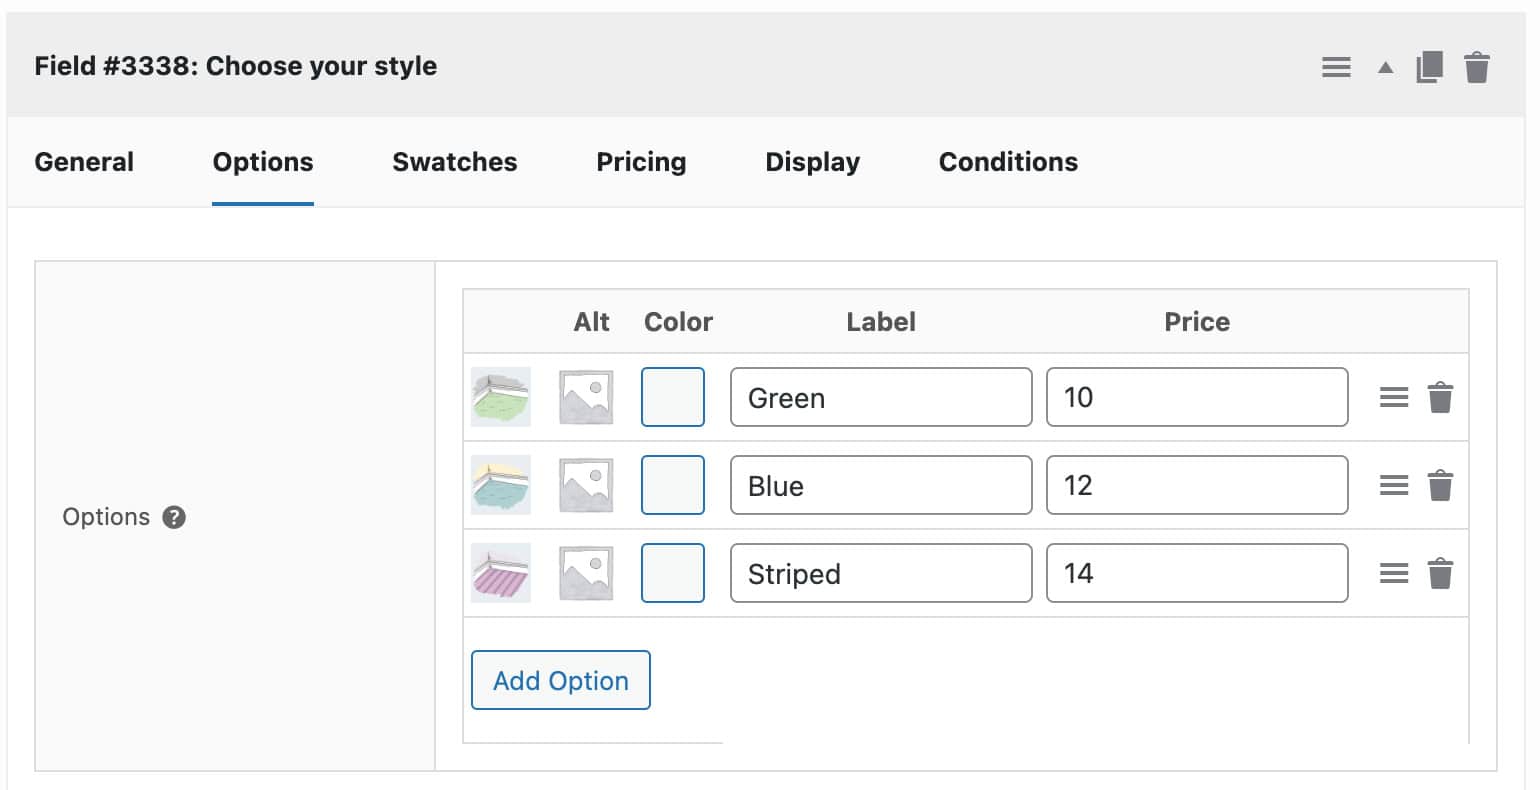This screenshot has height=790, width=1540.
Task: Click the help icon next to Options
Action: [173, 517]
